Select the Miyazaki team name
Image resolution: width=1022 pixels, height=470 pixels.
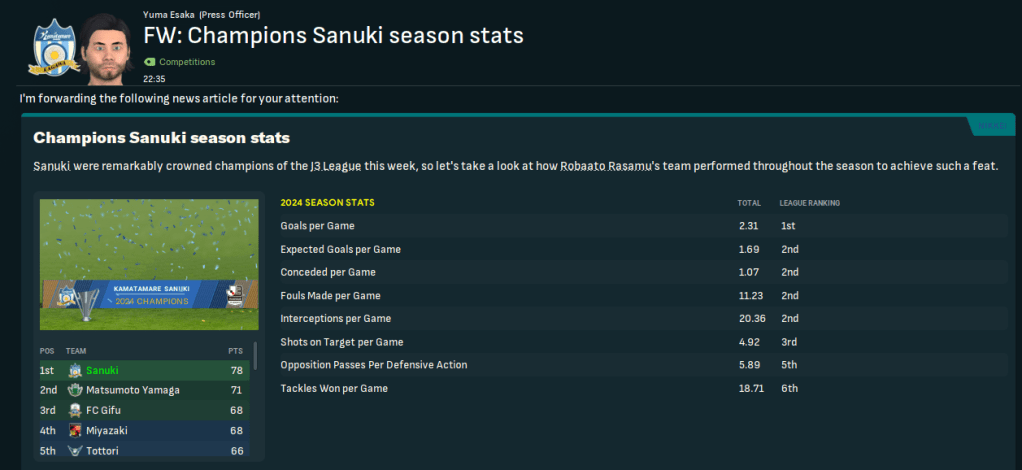(107, 430)
